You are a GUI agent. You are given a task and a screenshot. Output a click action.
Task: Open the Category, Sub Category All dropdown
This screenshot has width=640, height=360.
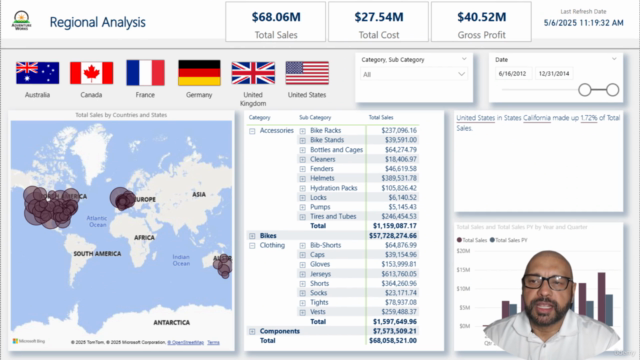[413, 74]
